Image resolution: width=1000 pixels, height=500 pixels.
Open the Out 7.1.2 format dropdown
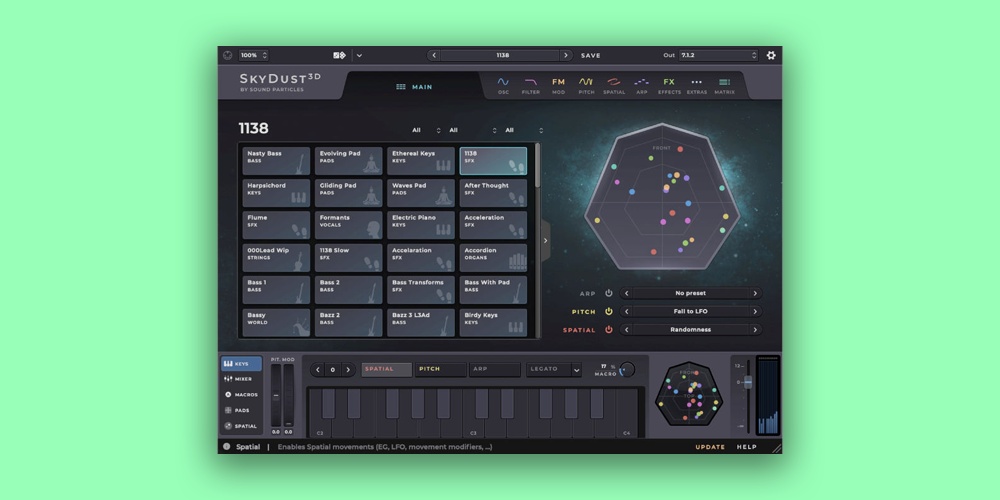click(x=718, y=55)
